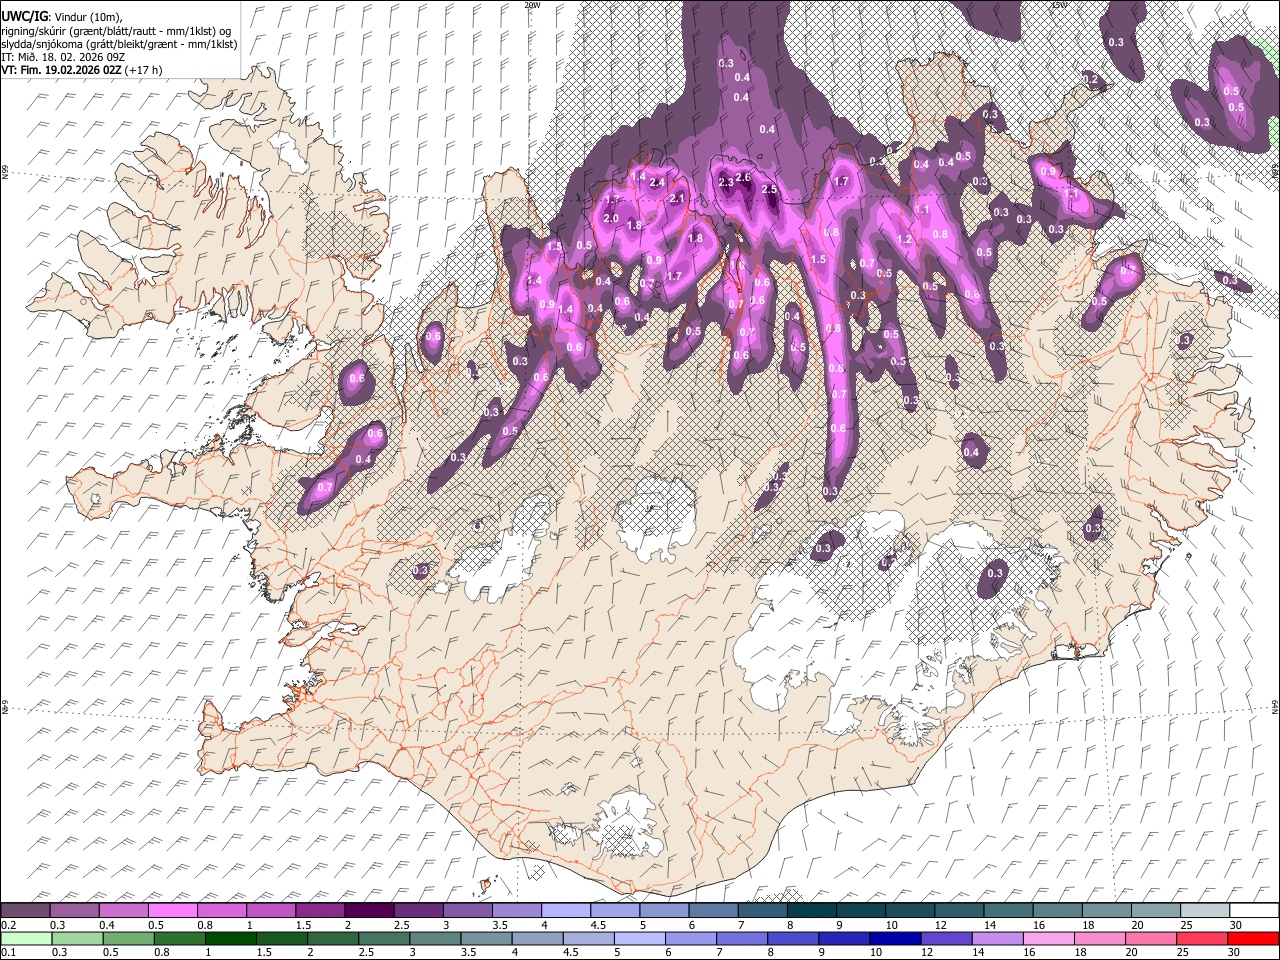Click the '20W' longitude label
Screen dimensions: 1280x960
point(532,5)
